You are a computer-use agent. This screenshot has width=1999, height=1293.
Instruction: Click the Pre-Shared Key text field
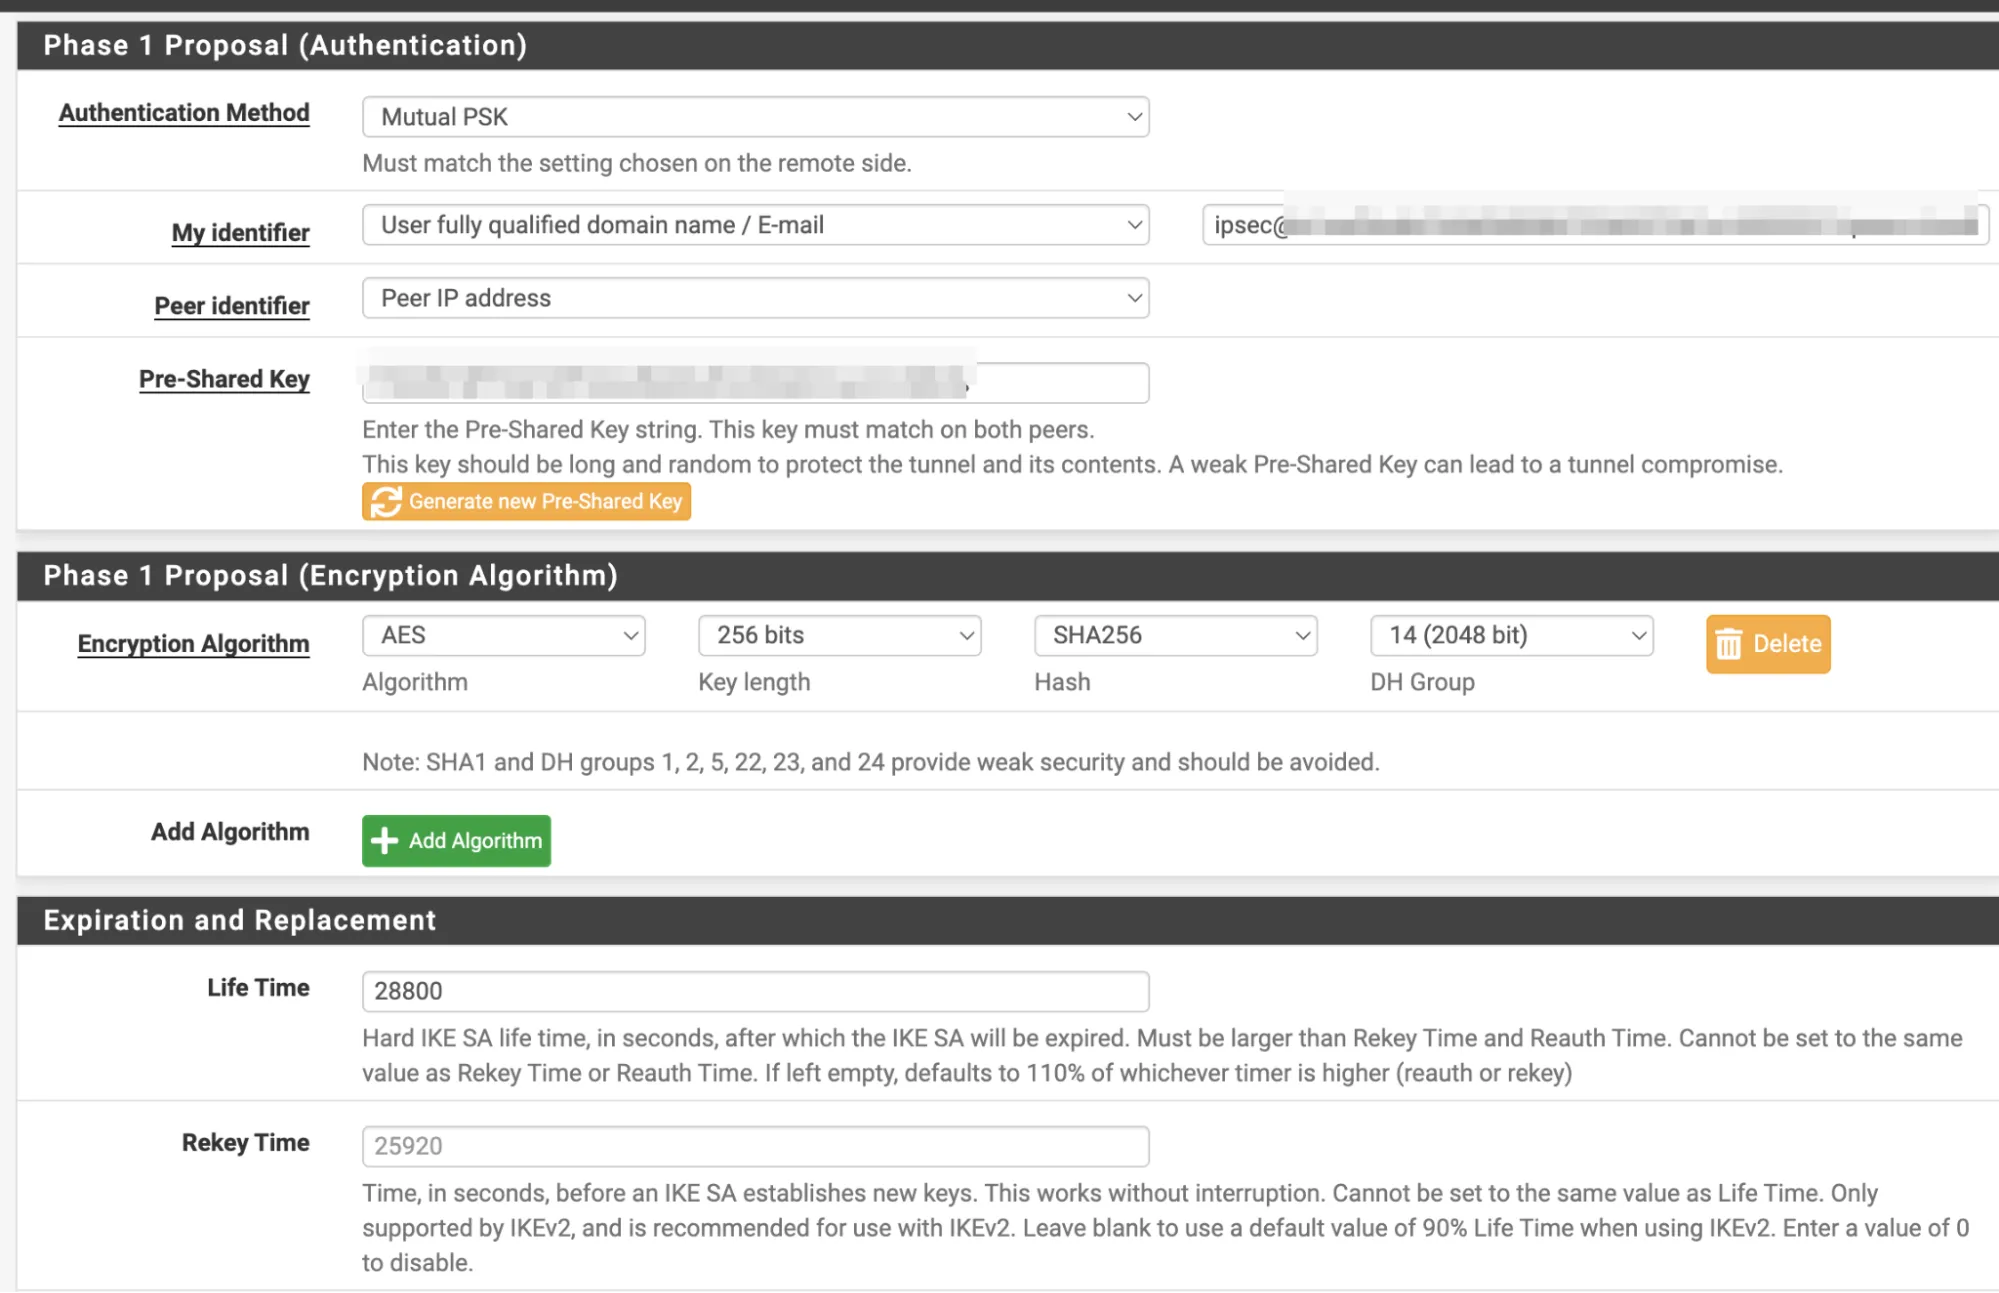click(x=755, y=381)
